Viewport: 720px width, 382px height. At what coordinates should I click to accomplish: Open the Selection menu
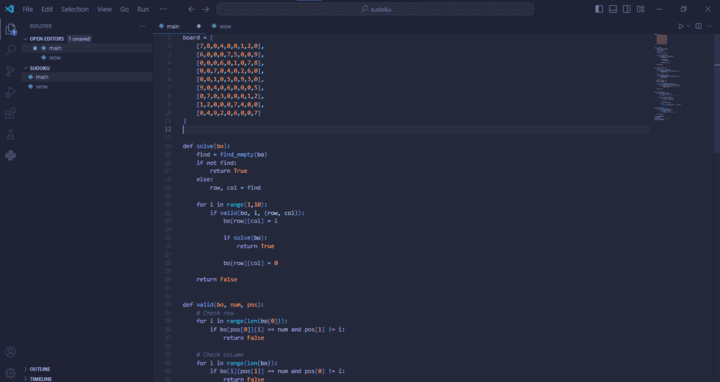click(74, 9)
